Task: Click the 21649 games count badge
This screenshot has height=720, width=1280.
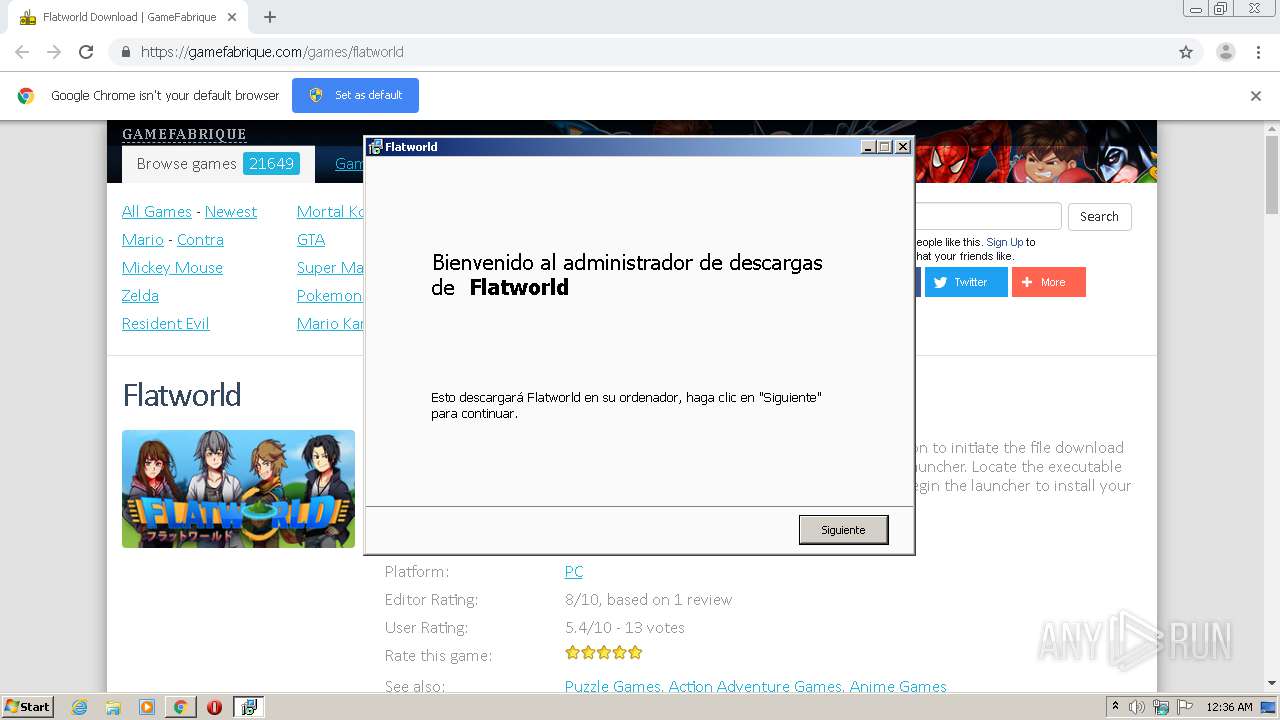Action: [x=272, y=164]
